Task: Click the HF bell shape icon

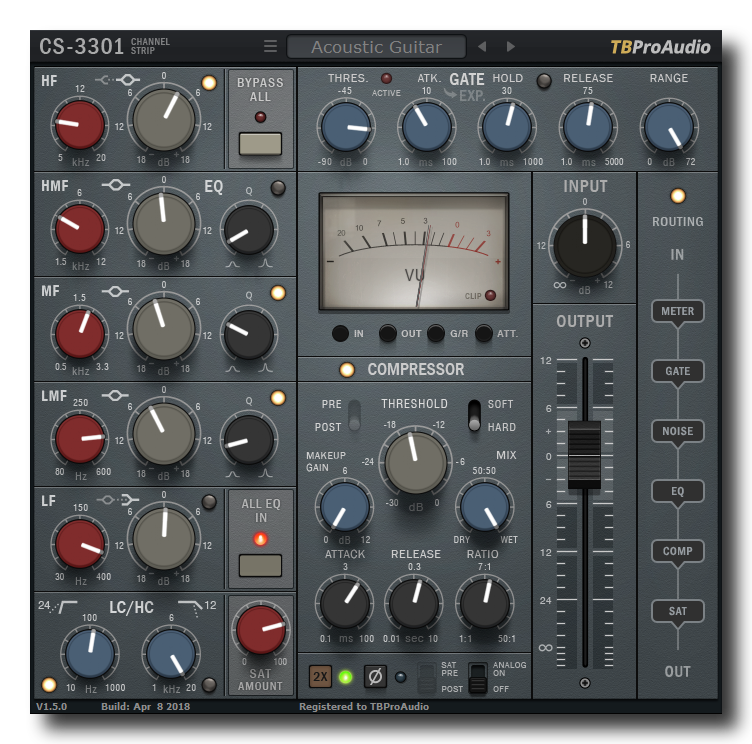Action: coord(128,80)
